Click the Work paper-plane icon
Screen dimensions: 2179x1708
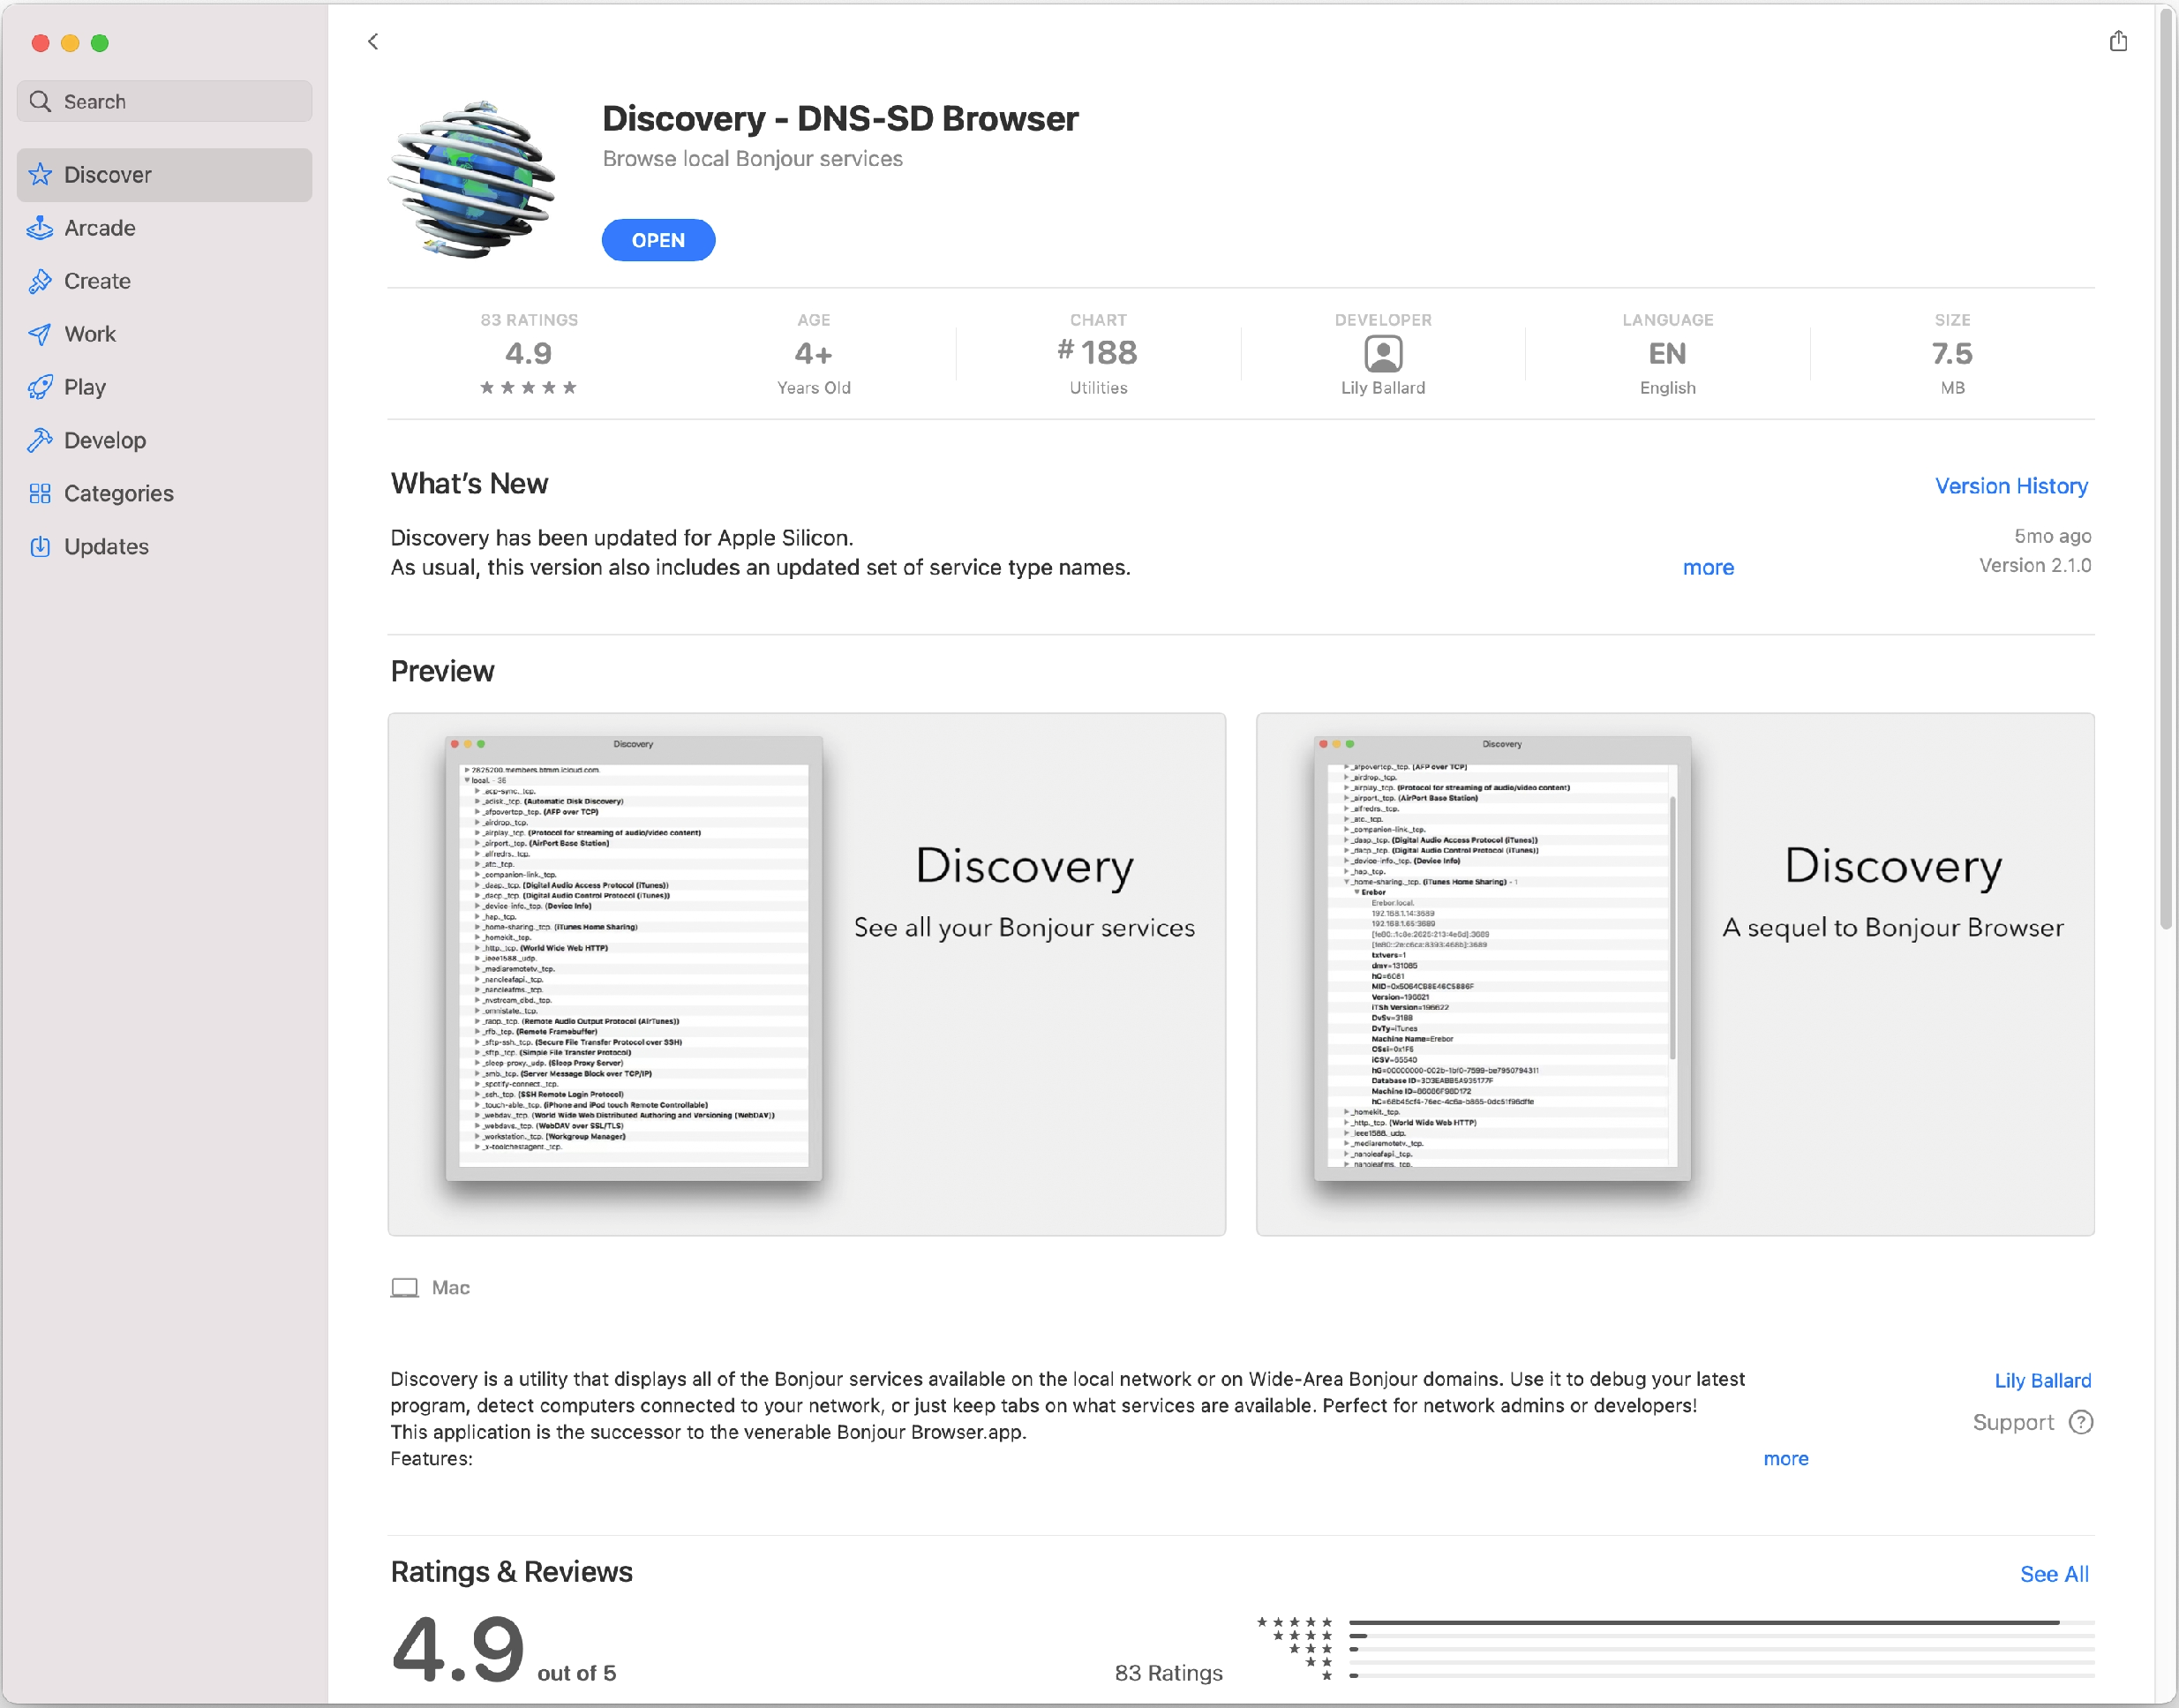click(40, 334)
